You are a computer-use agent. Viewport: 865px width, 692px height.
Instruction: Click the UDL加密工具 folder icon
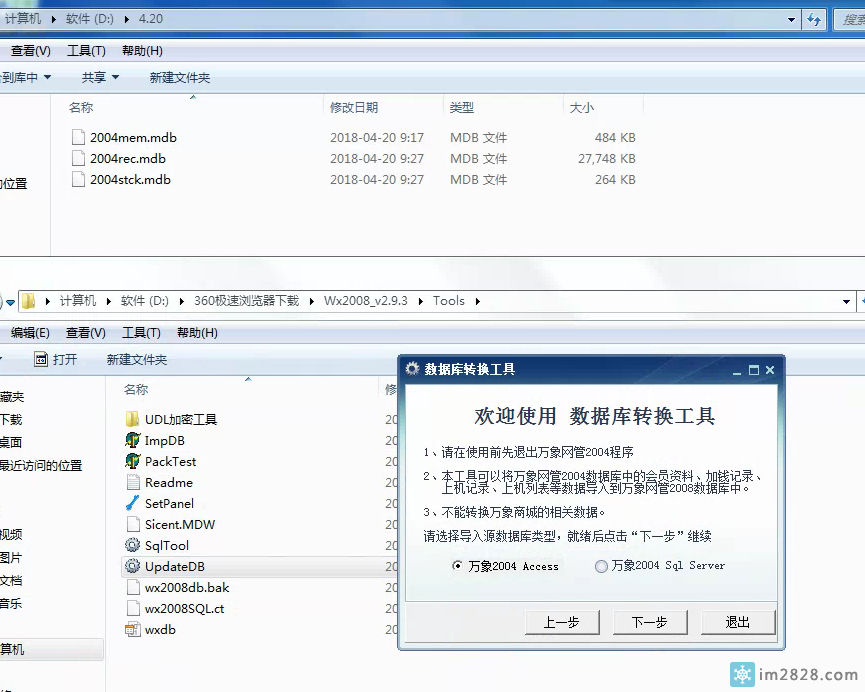click(132, 420)
